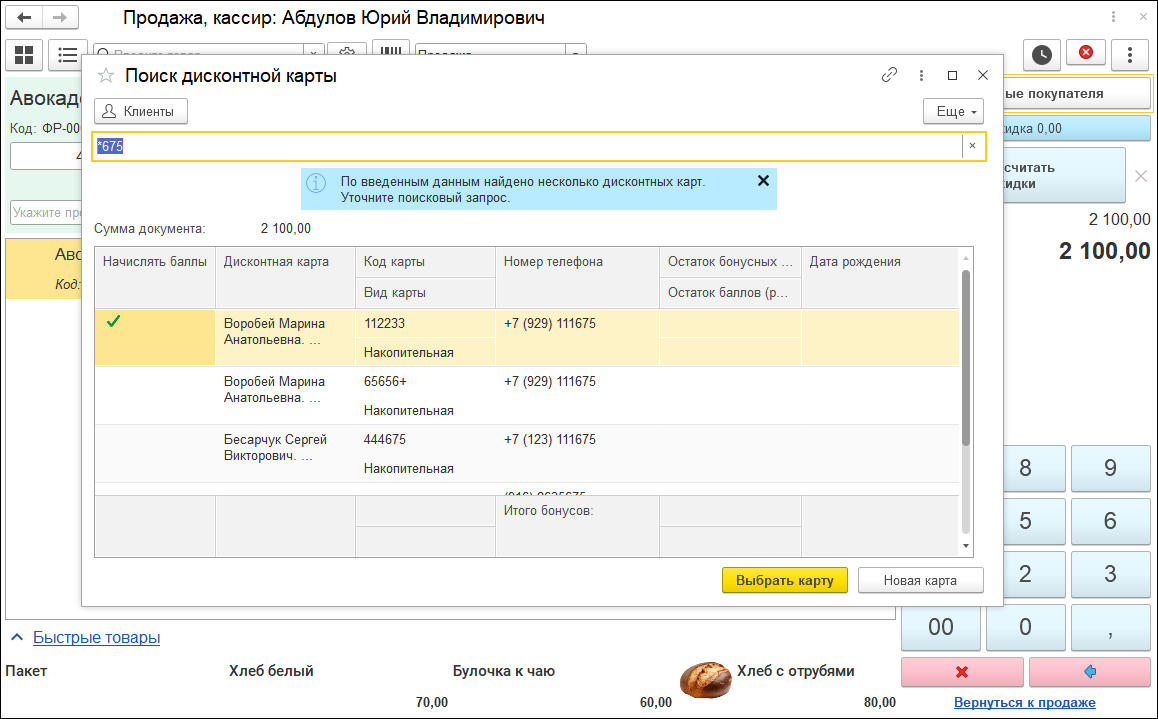Viewport: 1158px width, 719px height.
Task: Copy link to discount card search
Action: click(889, 75)
